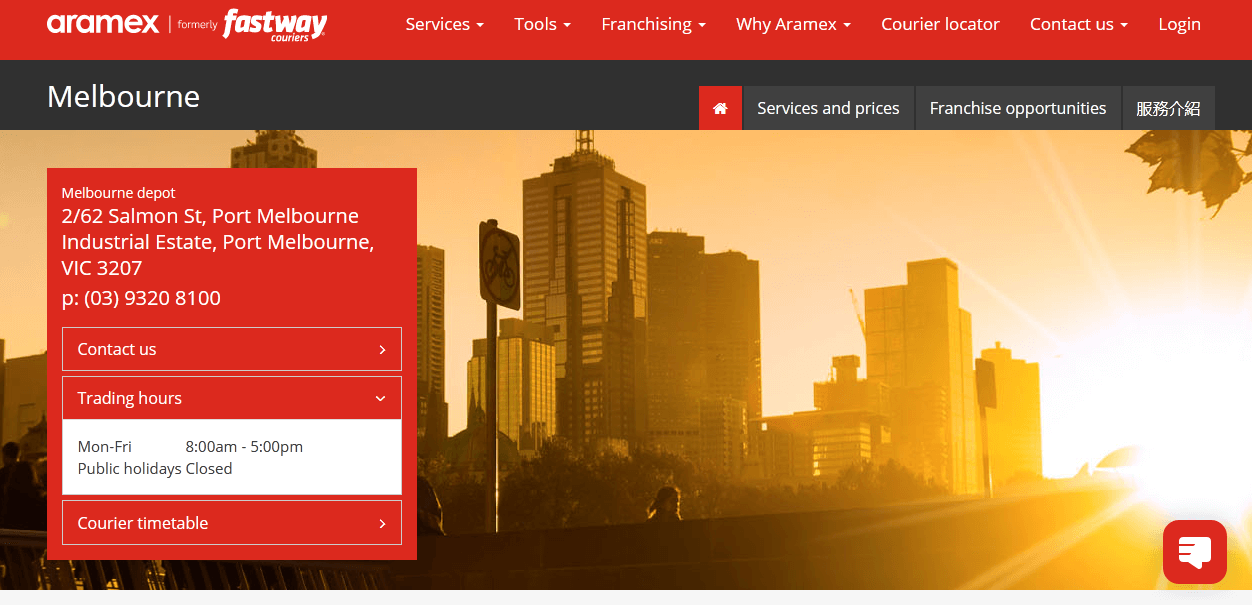Click the Public holidays Closed text
The height and width of the screenshot is (605, 1252).
point(155,469)
